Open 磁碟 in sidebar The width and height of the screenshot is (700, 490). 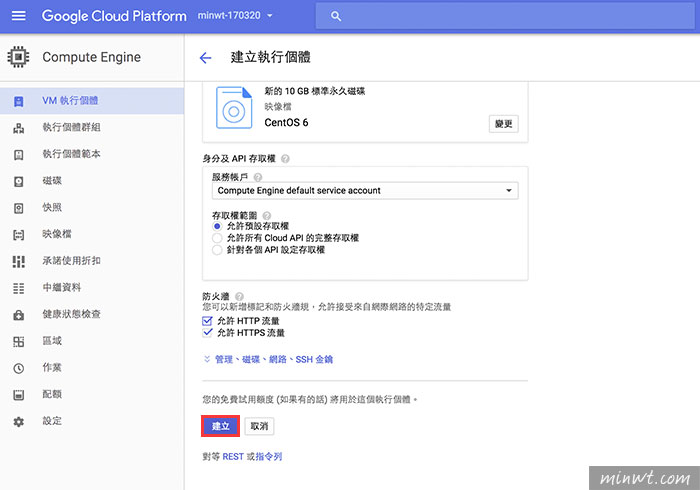point(92,181)
